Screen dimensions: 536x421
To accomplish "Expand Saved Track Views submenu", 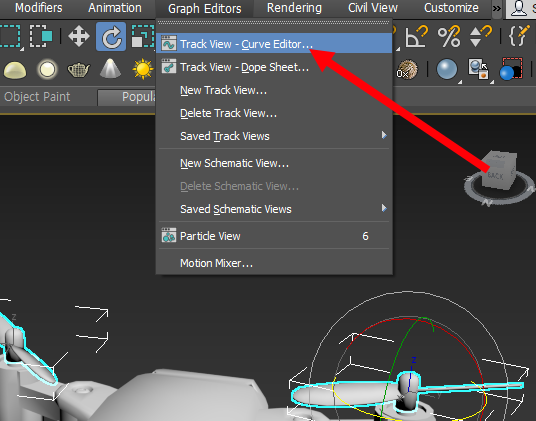I will tap(274, 136).
